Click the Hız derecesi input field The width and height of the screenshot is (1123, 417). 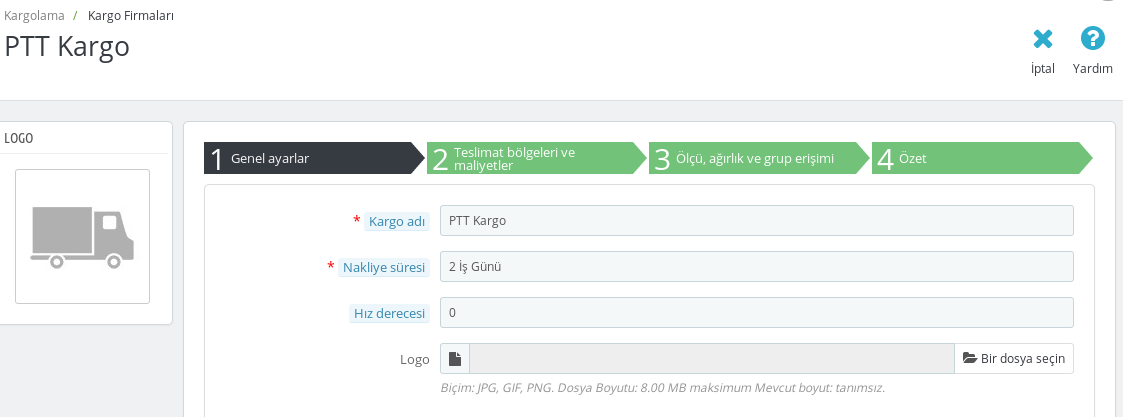[x=757, y=313]
